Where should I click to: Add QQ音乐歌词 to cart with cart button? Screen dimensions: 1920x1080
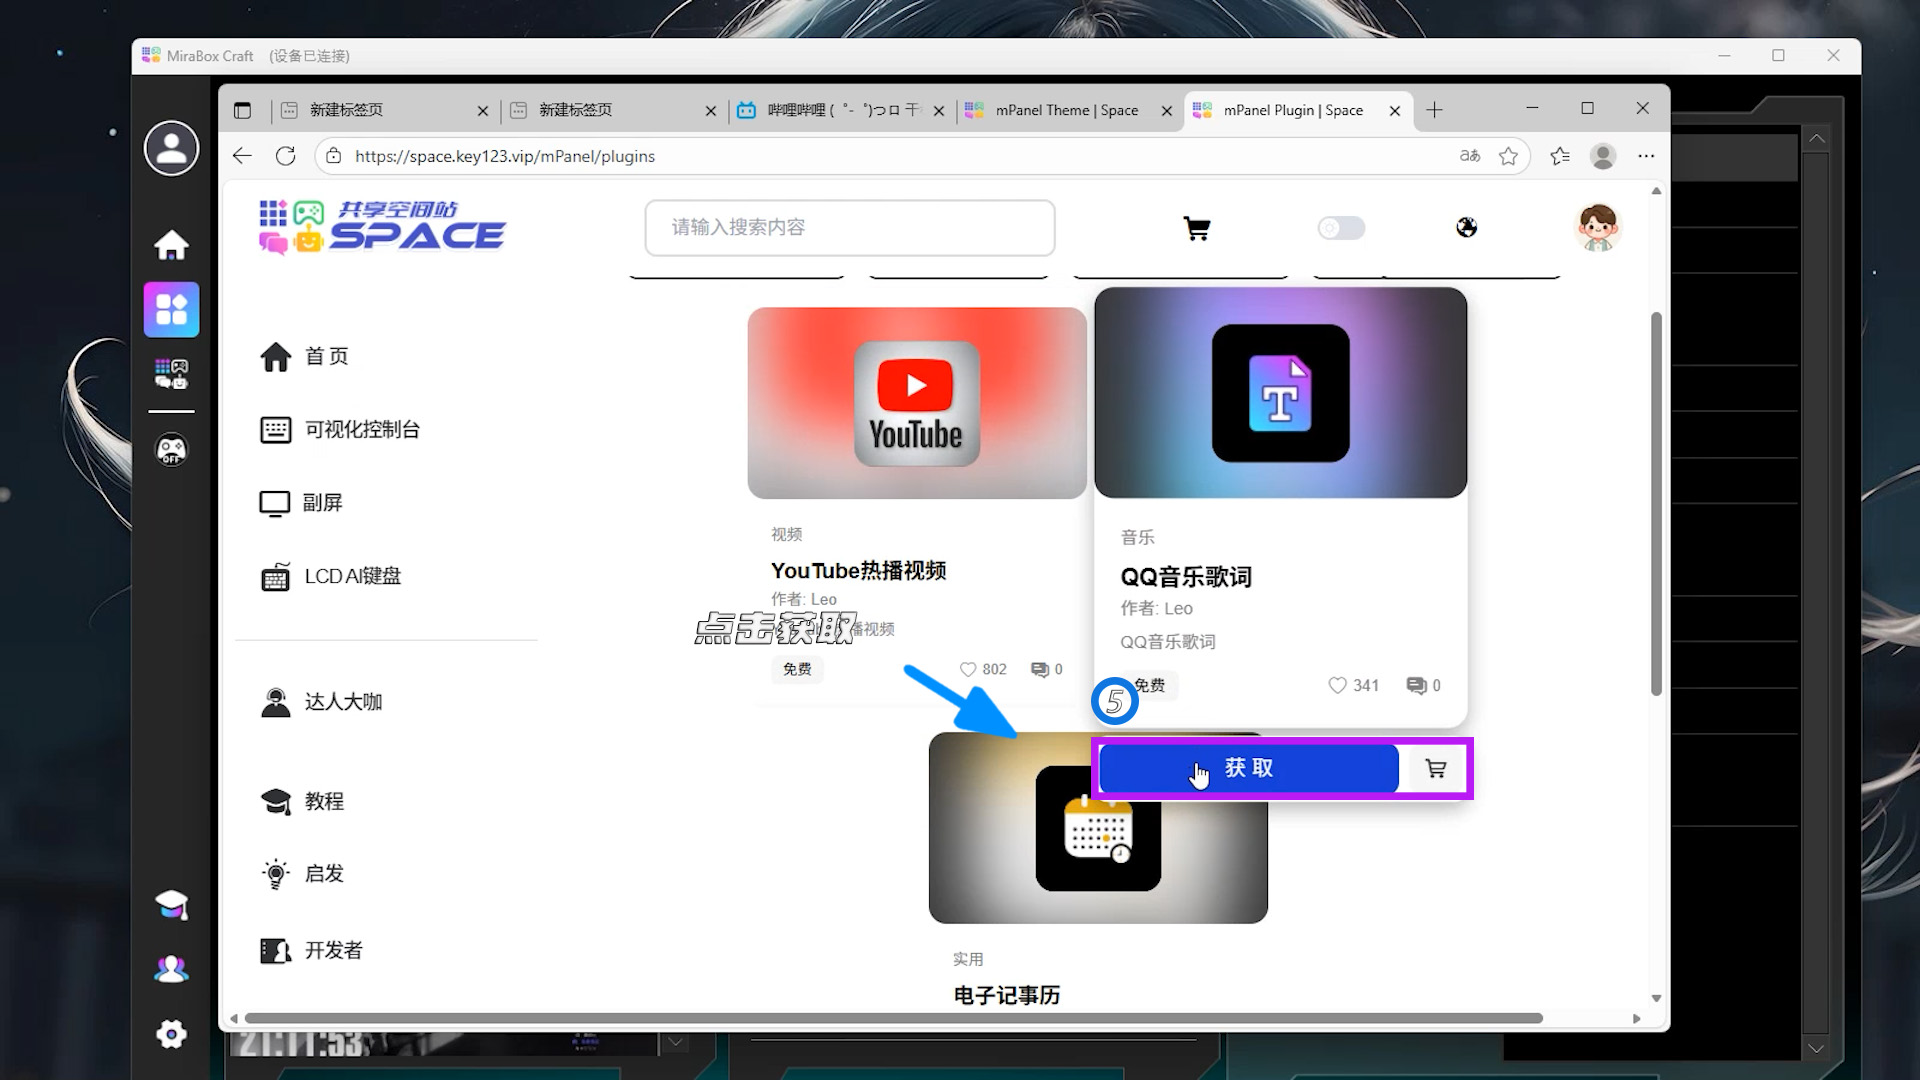[1435, 768]
